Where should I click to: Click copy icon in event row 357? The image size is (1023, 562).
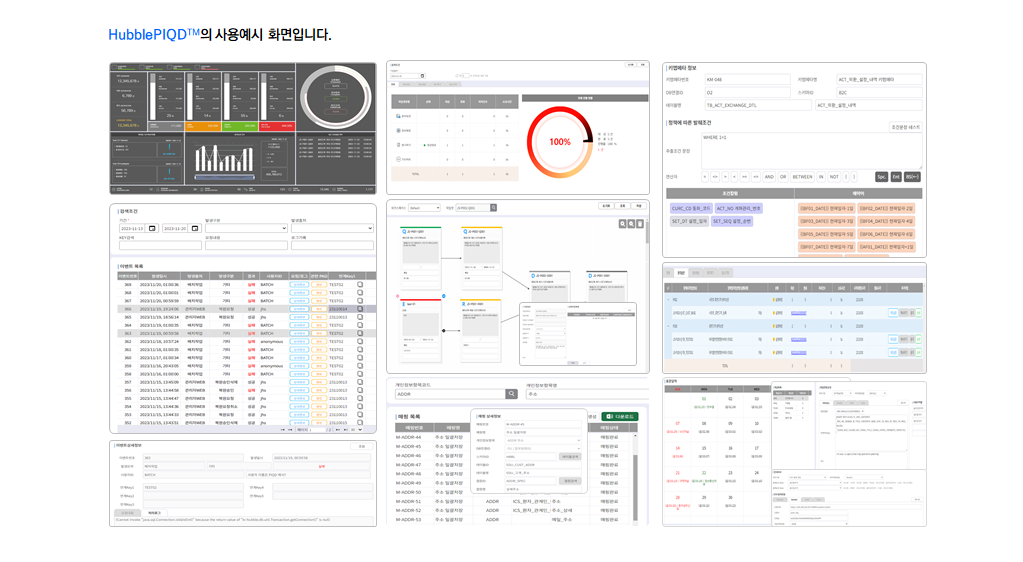pos(360,382)
